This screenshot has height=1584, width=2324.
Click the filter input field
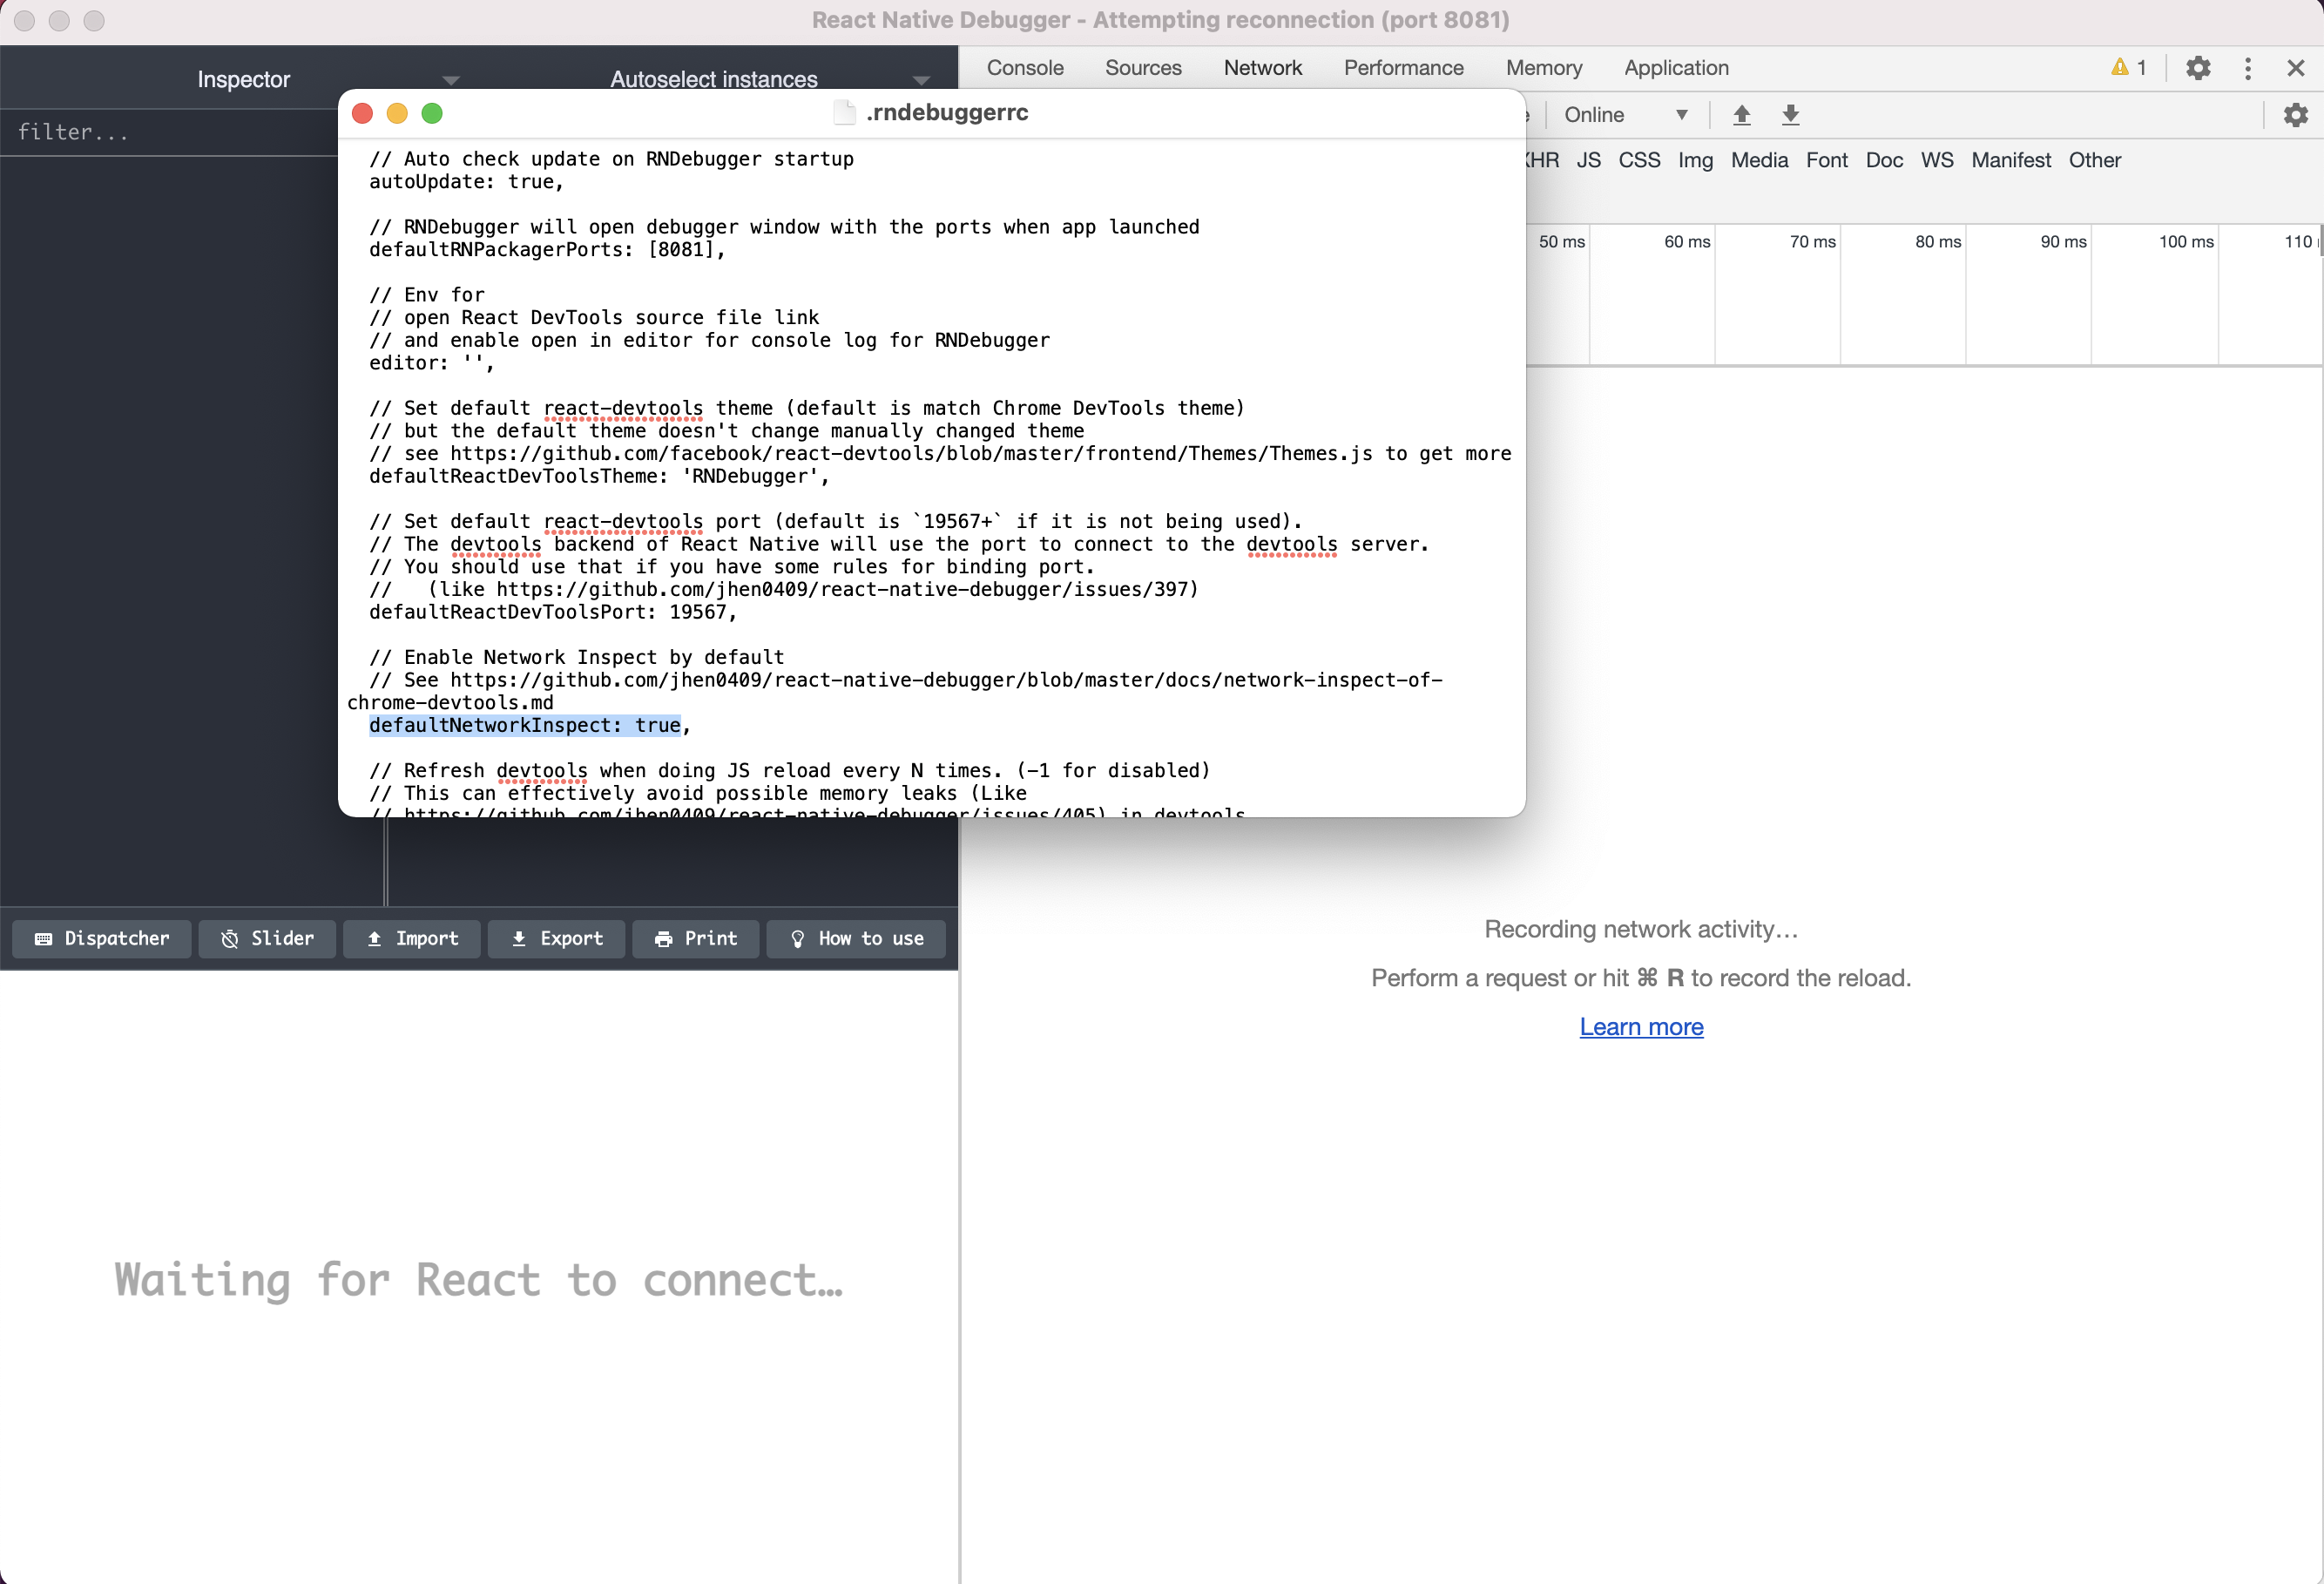tap(170, 132)
